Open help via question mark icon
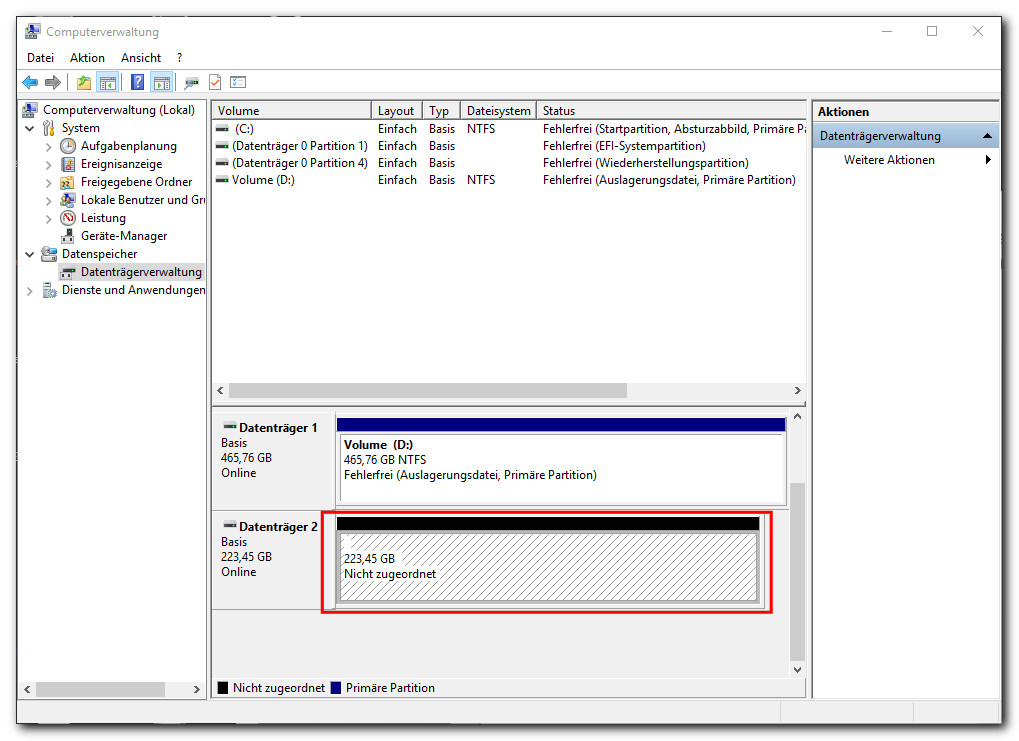Viewport: 1019px width, 741px height. coord(138,83)
